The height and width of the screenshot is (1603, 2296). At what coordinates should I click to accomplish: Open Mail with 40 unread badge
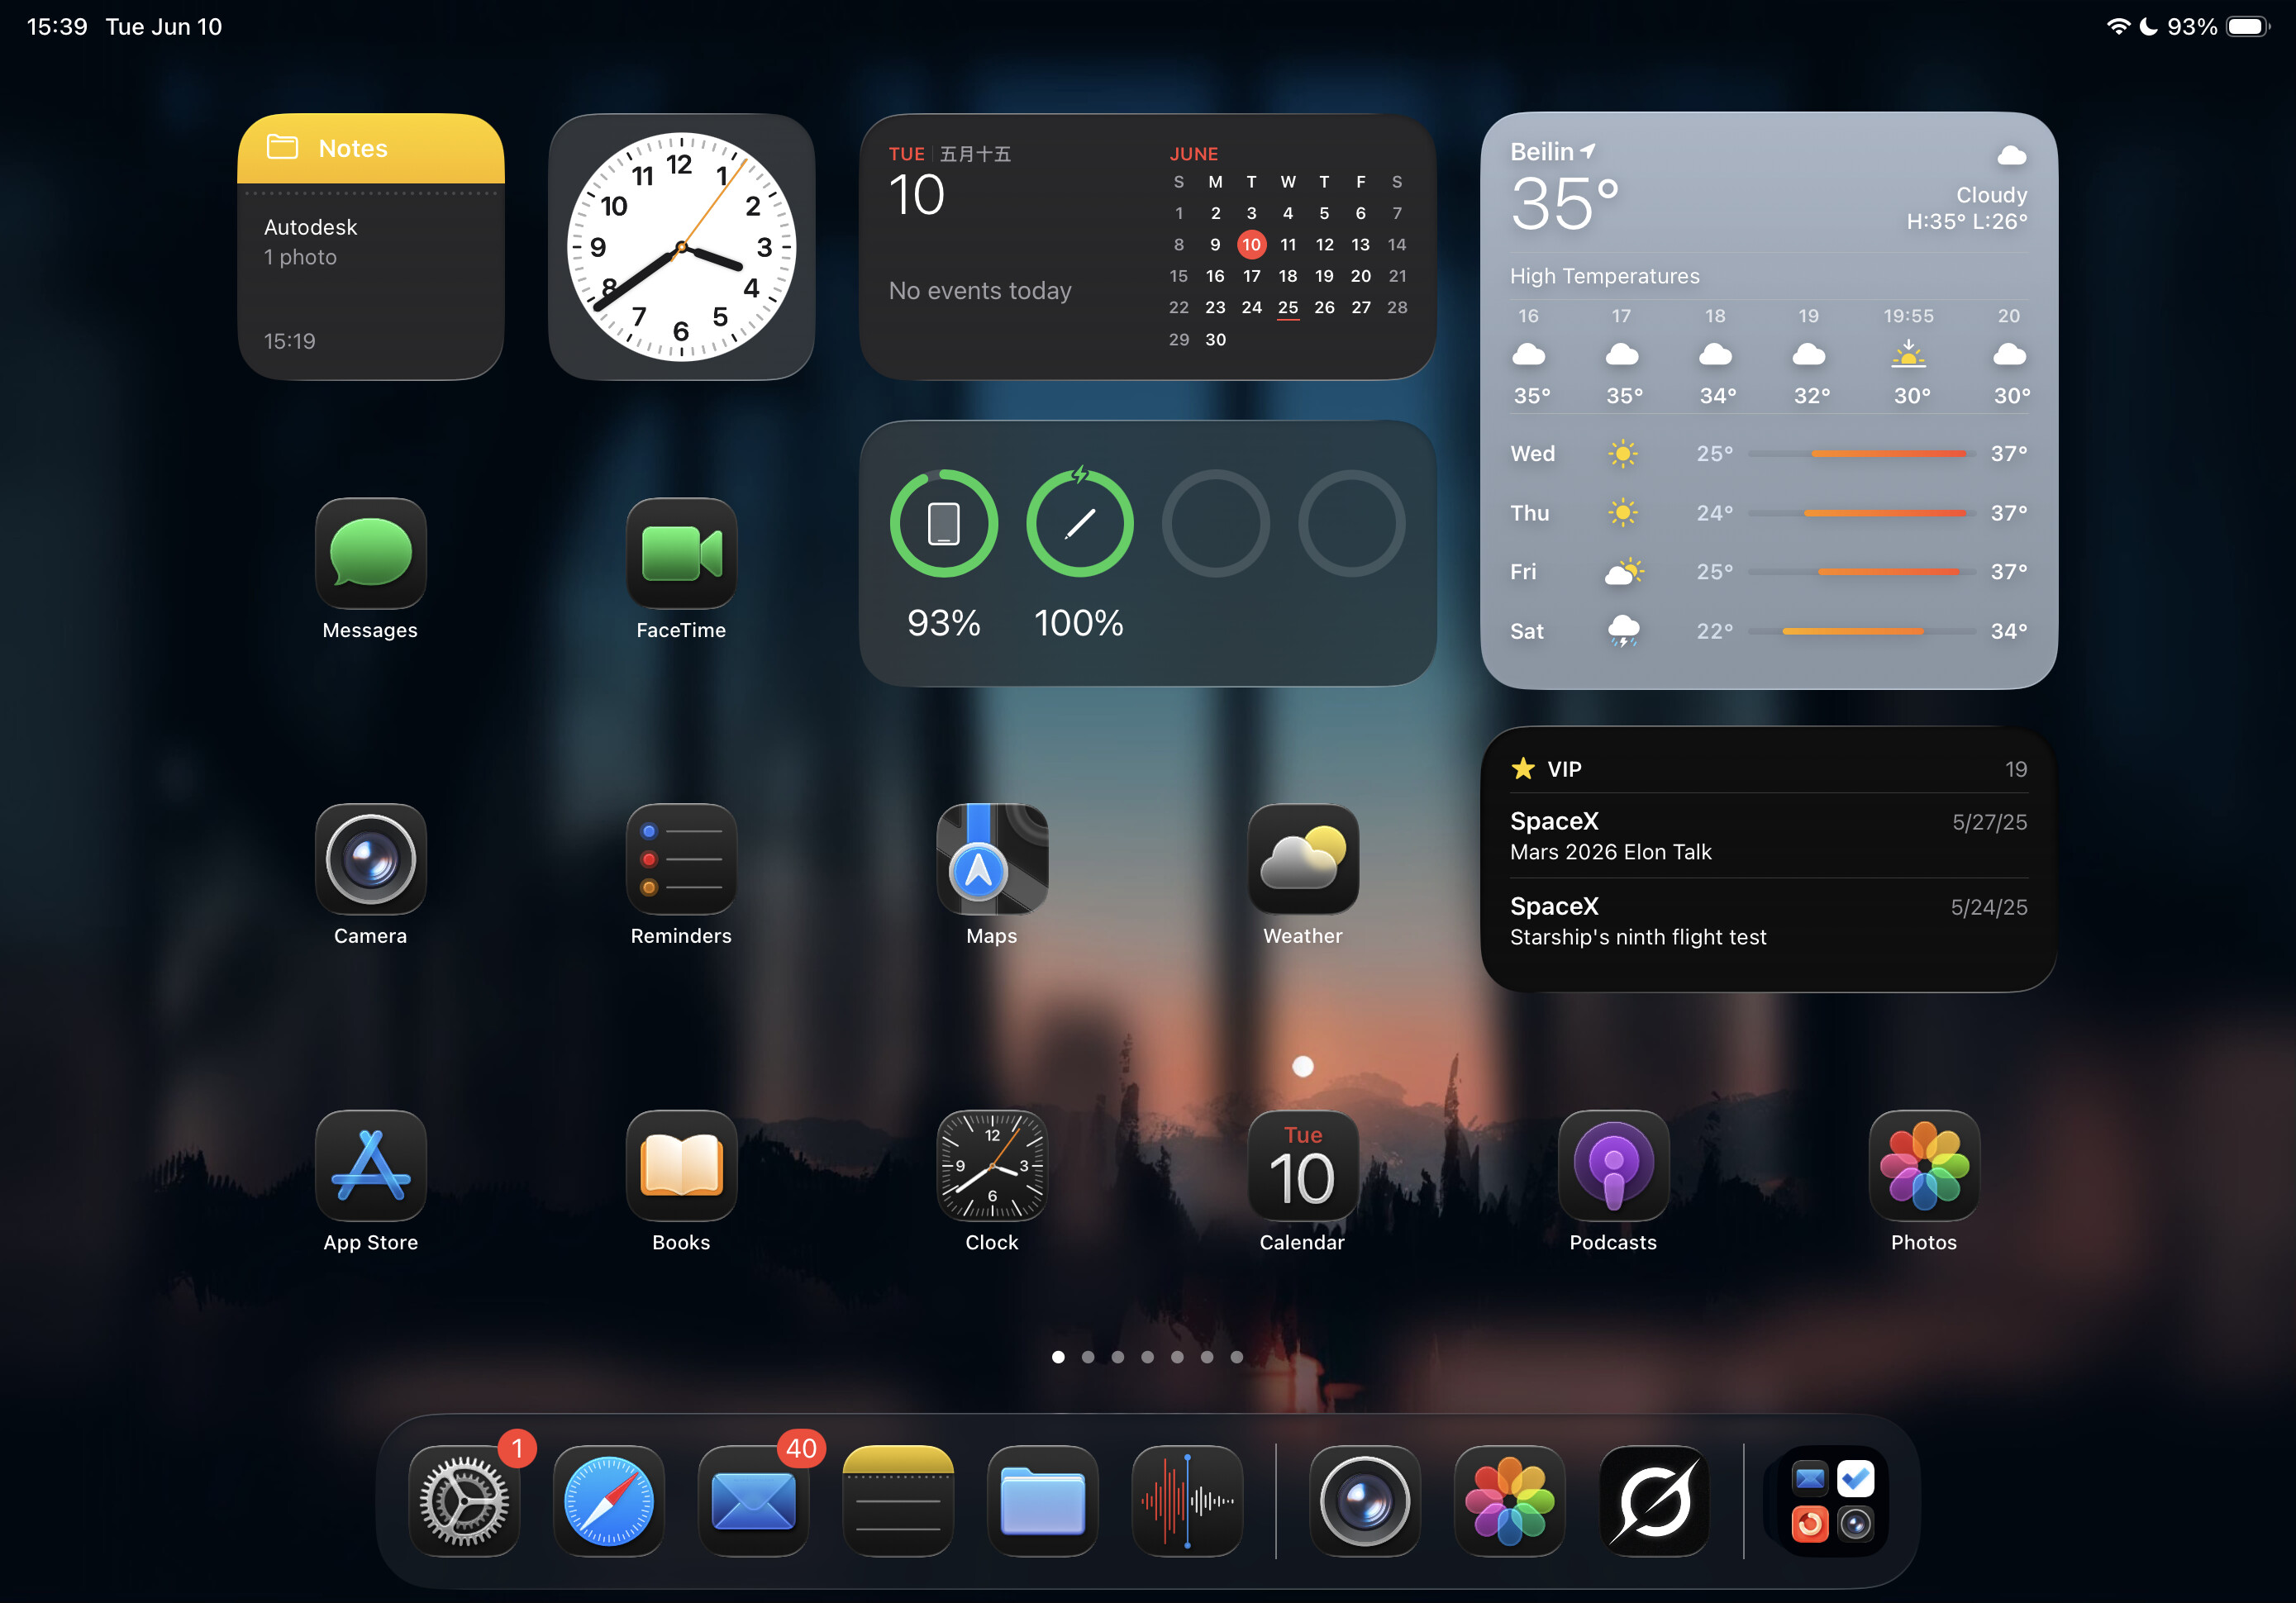753,1500
